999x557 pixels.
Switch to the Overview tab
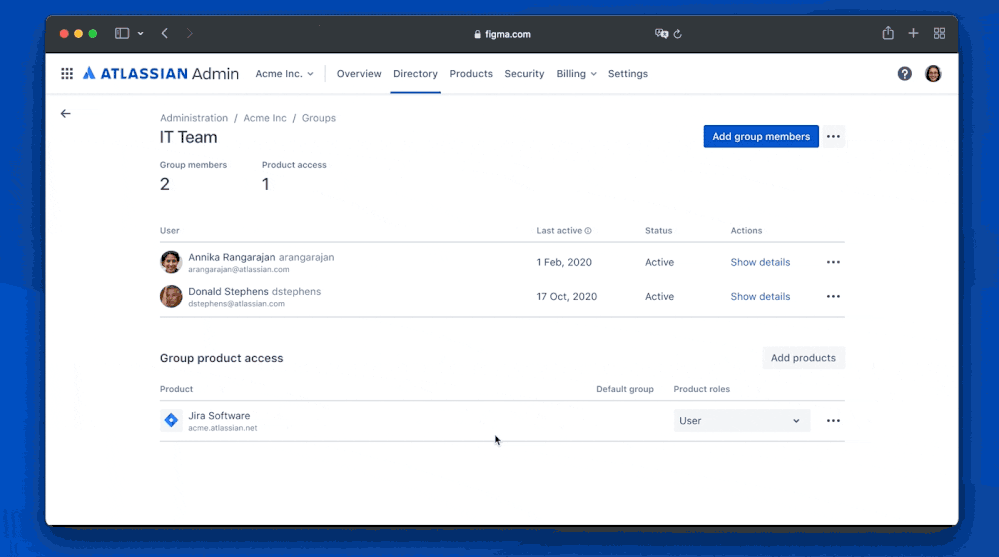(x=359, y=73)
